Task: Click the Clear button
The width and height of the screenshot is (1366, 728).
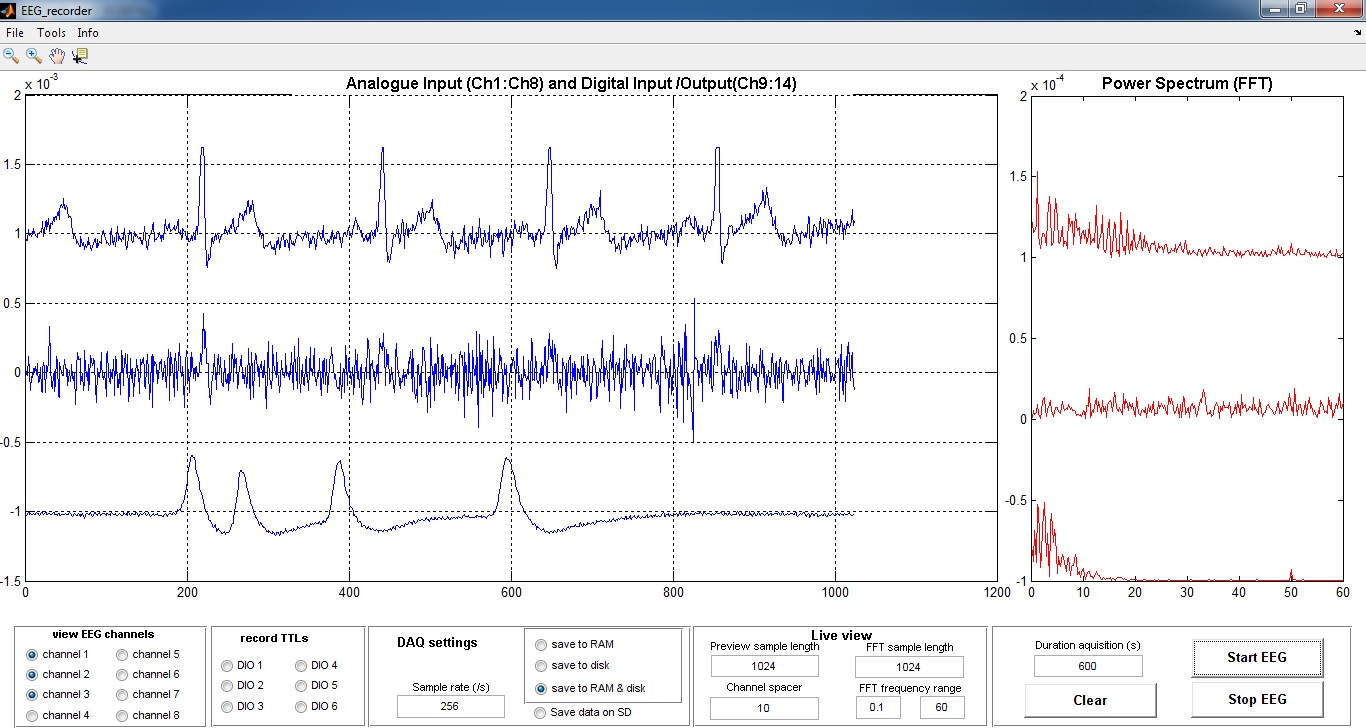Action: pos(1090,700)
